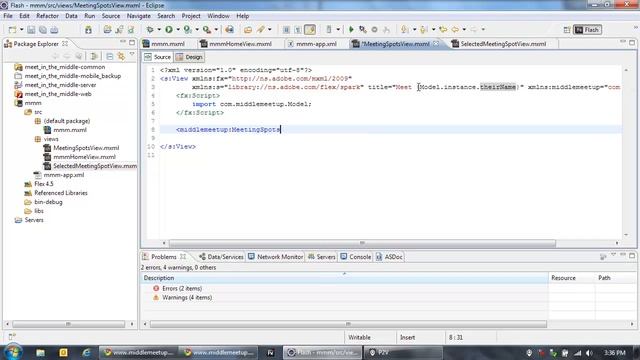Click the Previous Annotation icon in toolbar

click(x=424, y=29)
